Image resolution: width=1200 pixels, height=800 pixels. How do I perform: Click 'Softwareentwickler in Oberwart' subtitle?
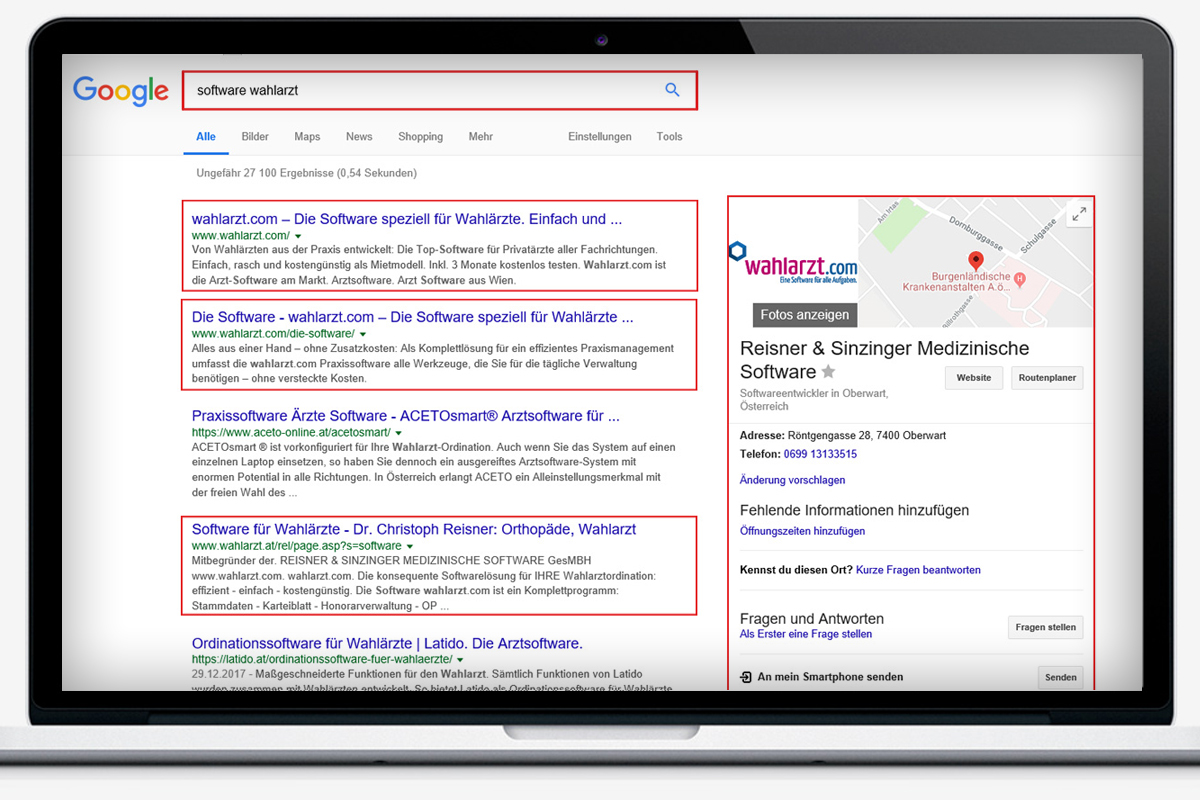[x=814, y=400]
